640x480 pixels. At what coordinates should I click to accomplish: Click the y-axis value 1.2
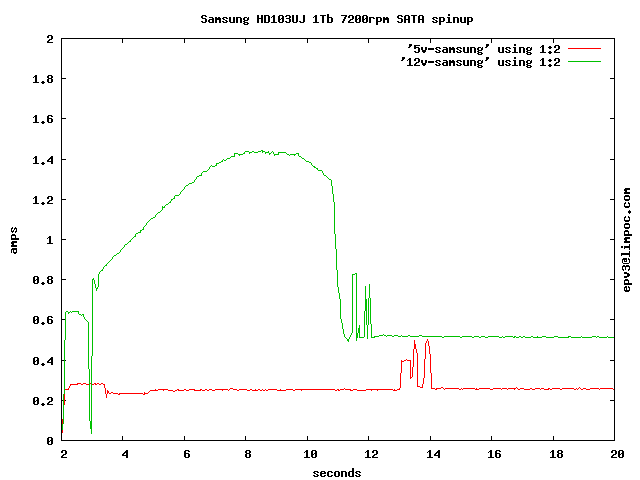tap(43, 200)
